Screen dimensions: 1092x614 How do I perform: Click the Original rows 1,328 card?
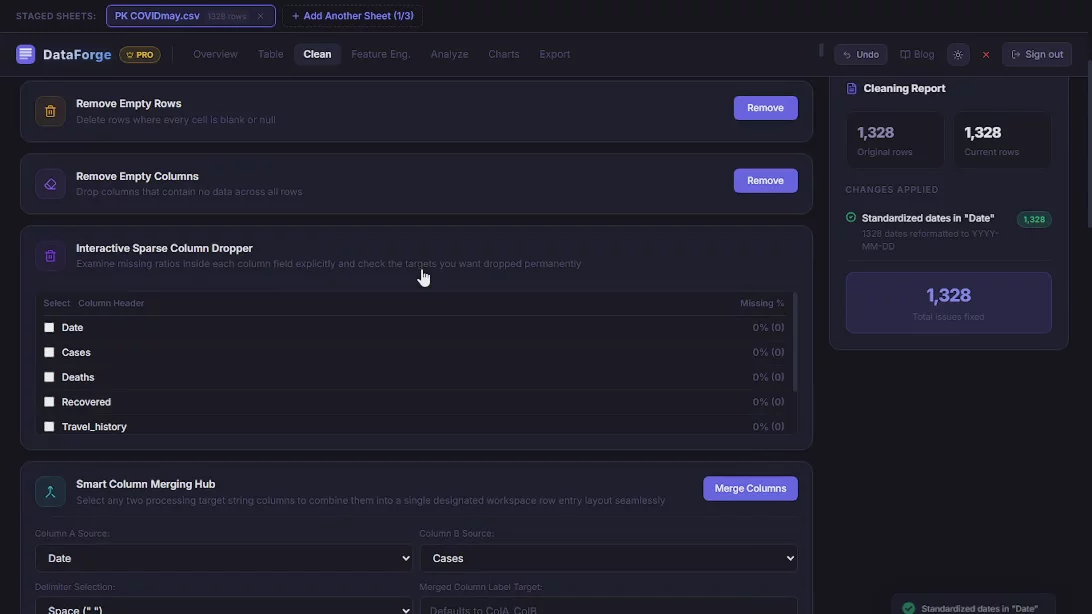click(x=895, y=140)
